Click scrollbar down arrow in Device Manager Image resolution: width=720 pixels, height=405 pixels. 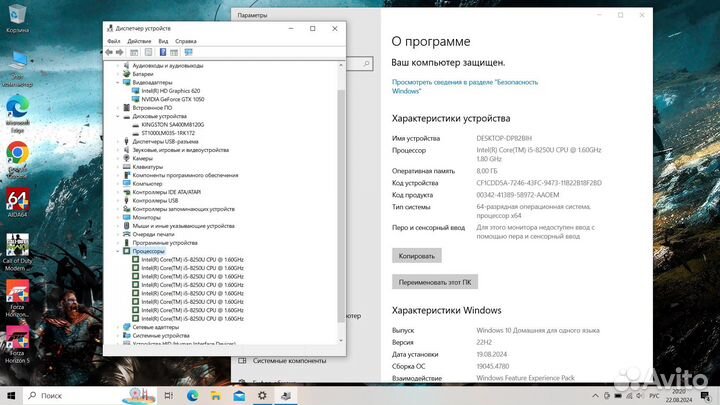341,340
